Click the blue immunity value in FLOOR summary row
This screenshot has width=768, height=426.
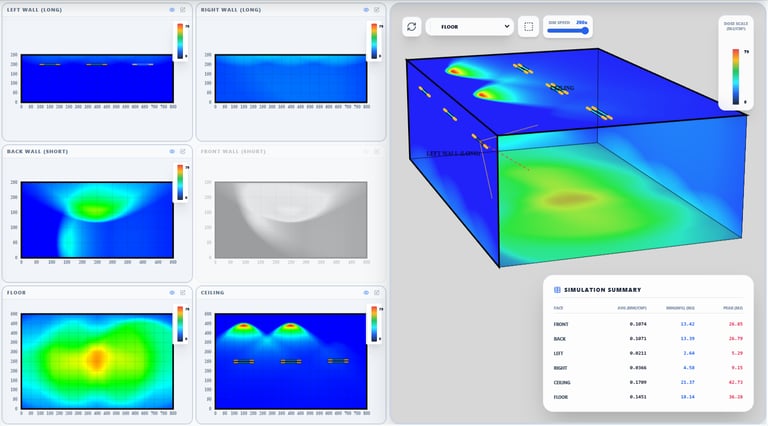coord(687,397)
